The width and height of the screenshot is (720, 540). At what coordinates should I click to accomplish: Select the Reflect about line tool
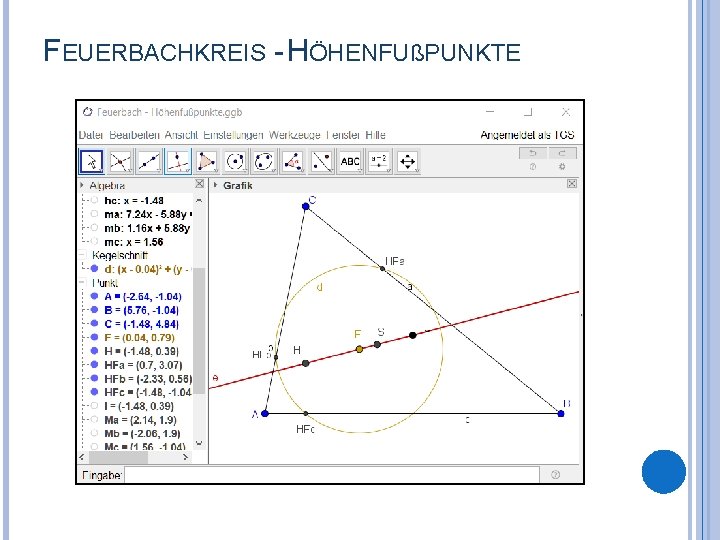tap(321, 161)
